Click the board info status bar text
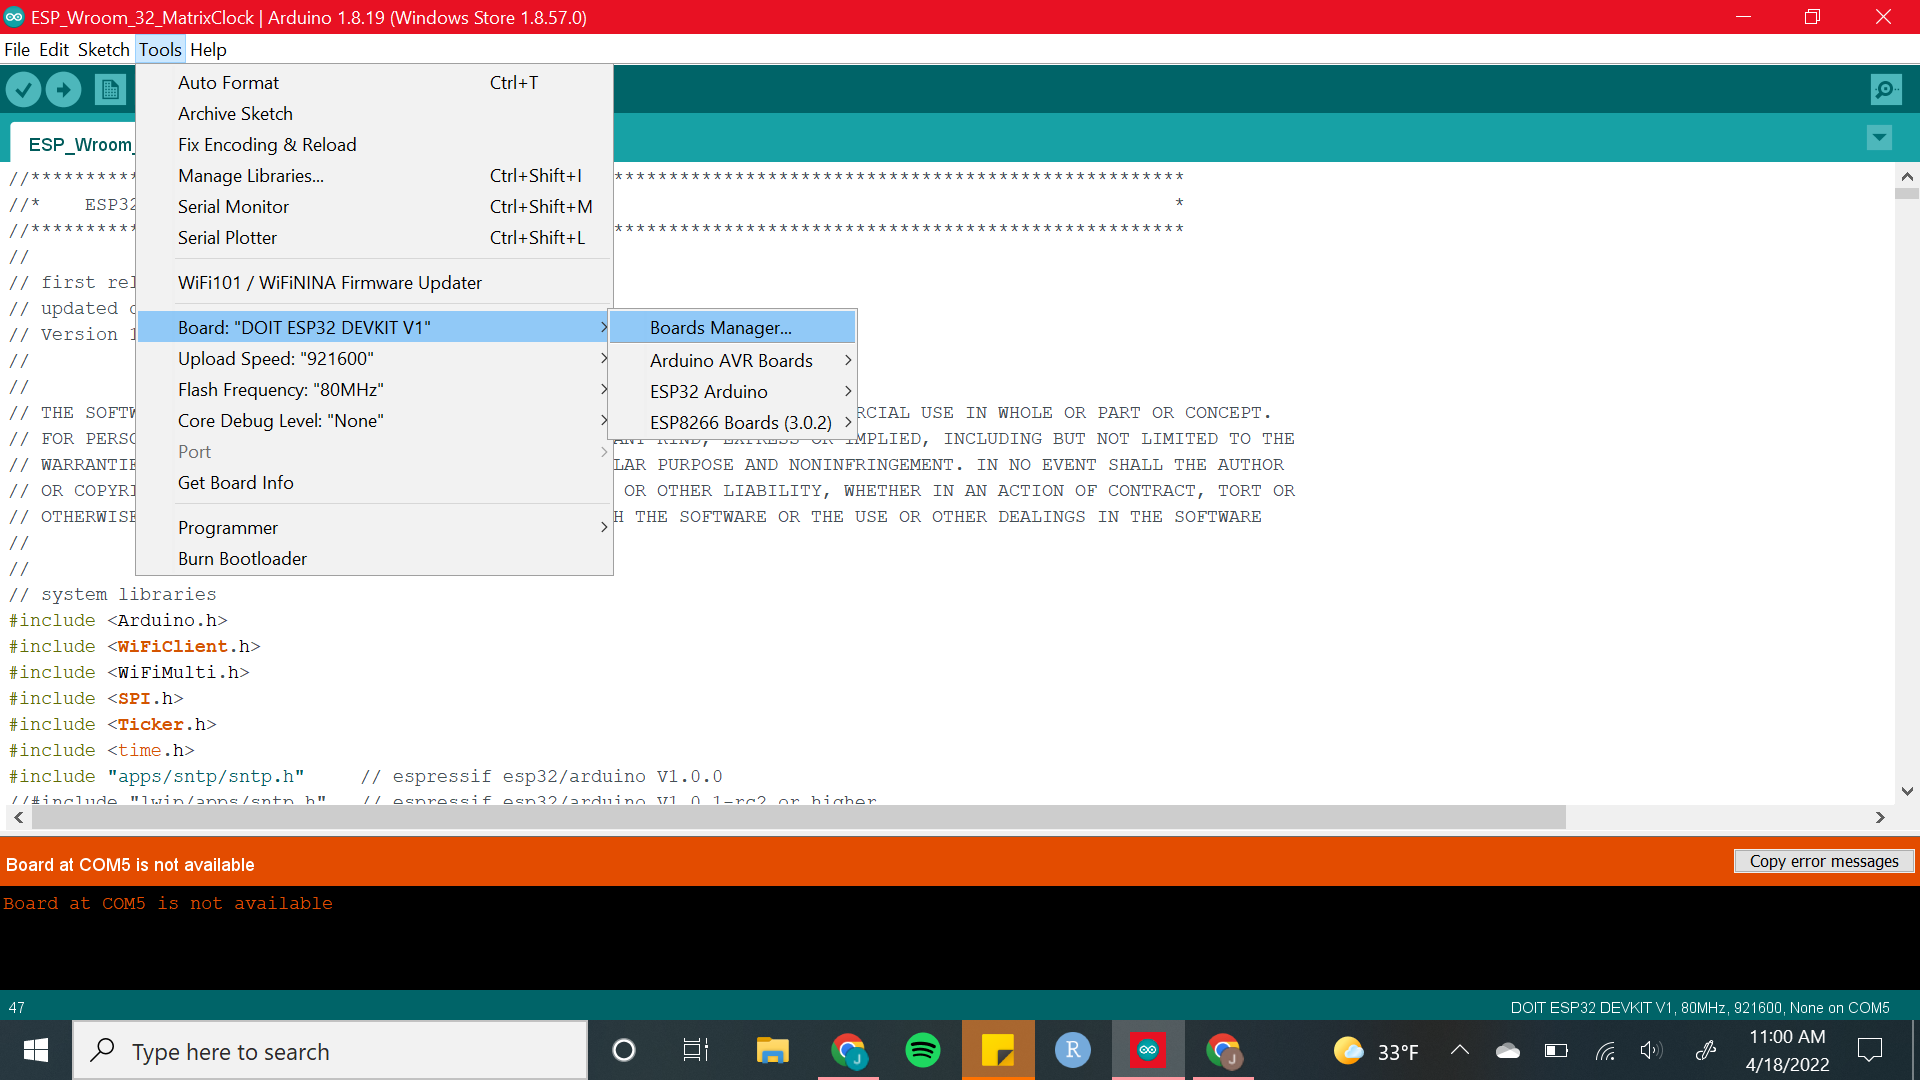The image size is (1920, 1080). [1700, 1008]
